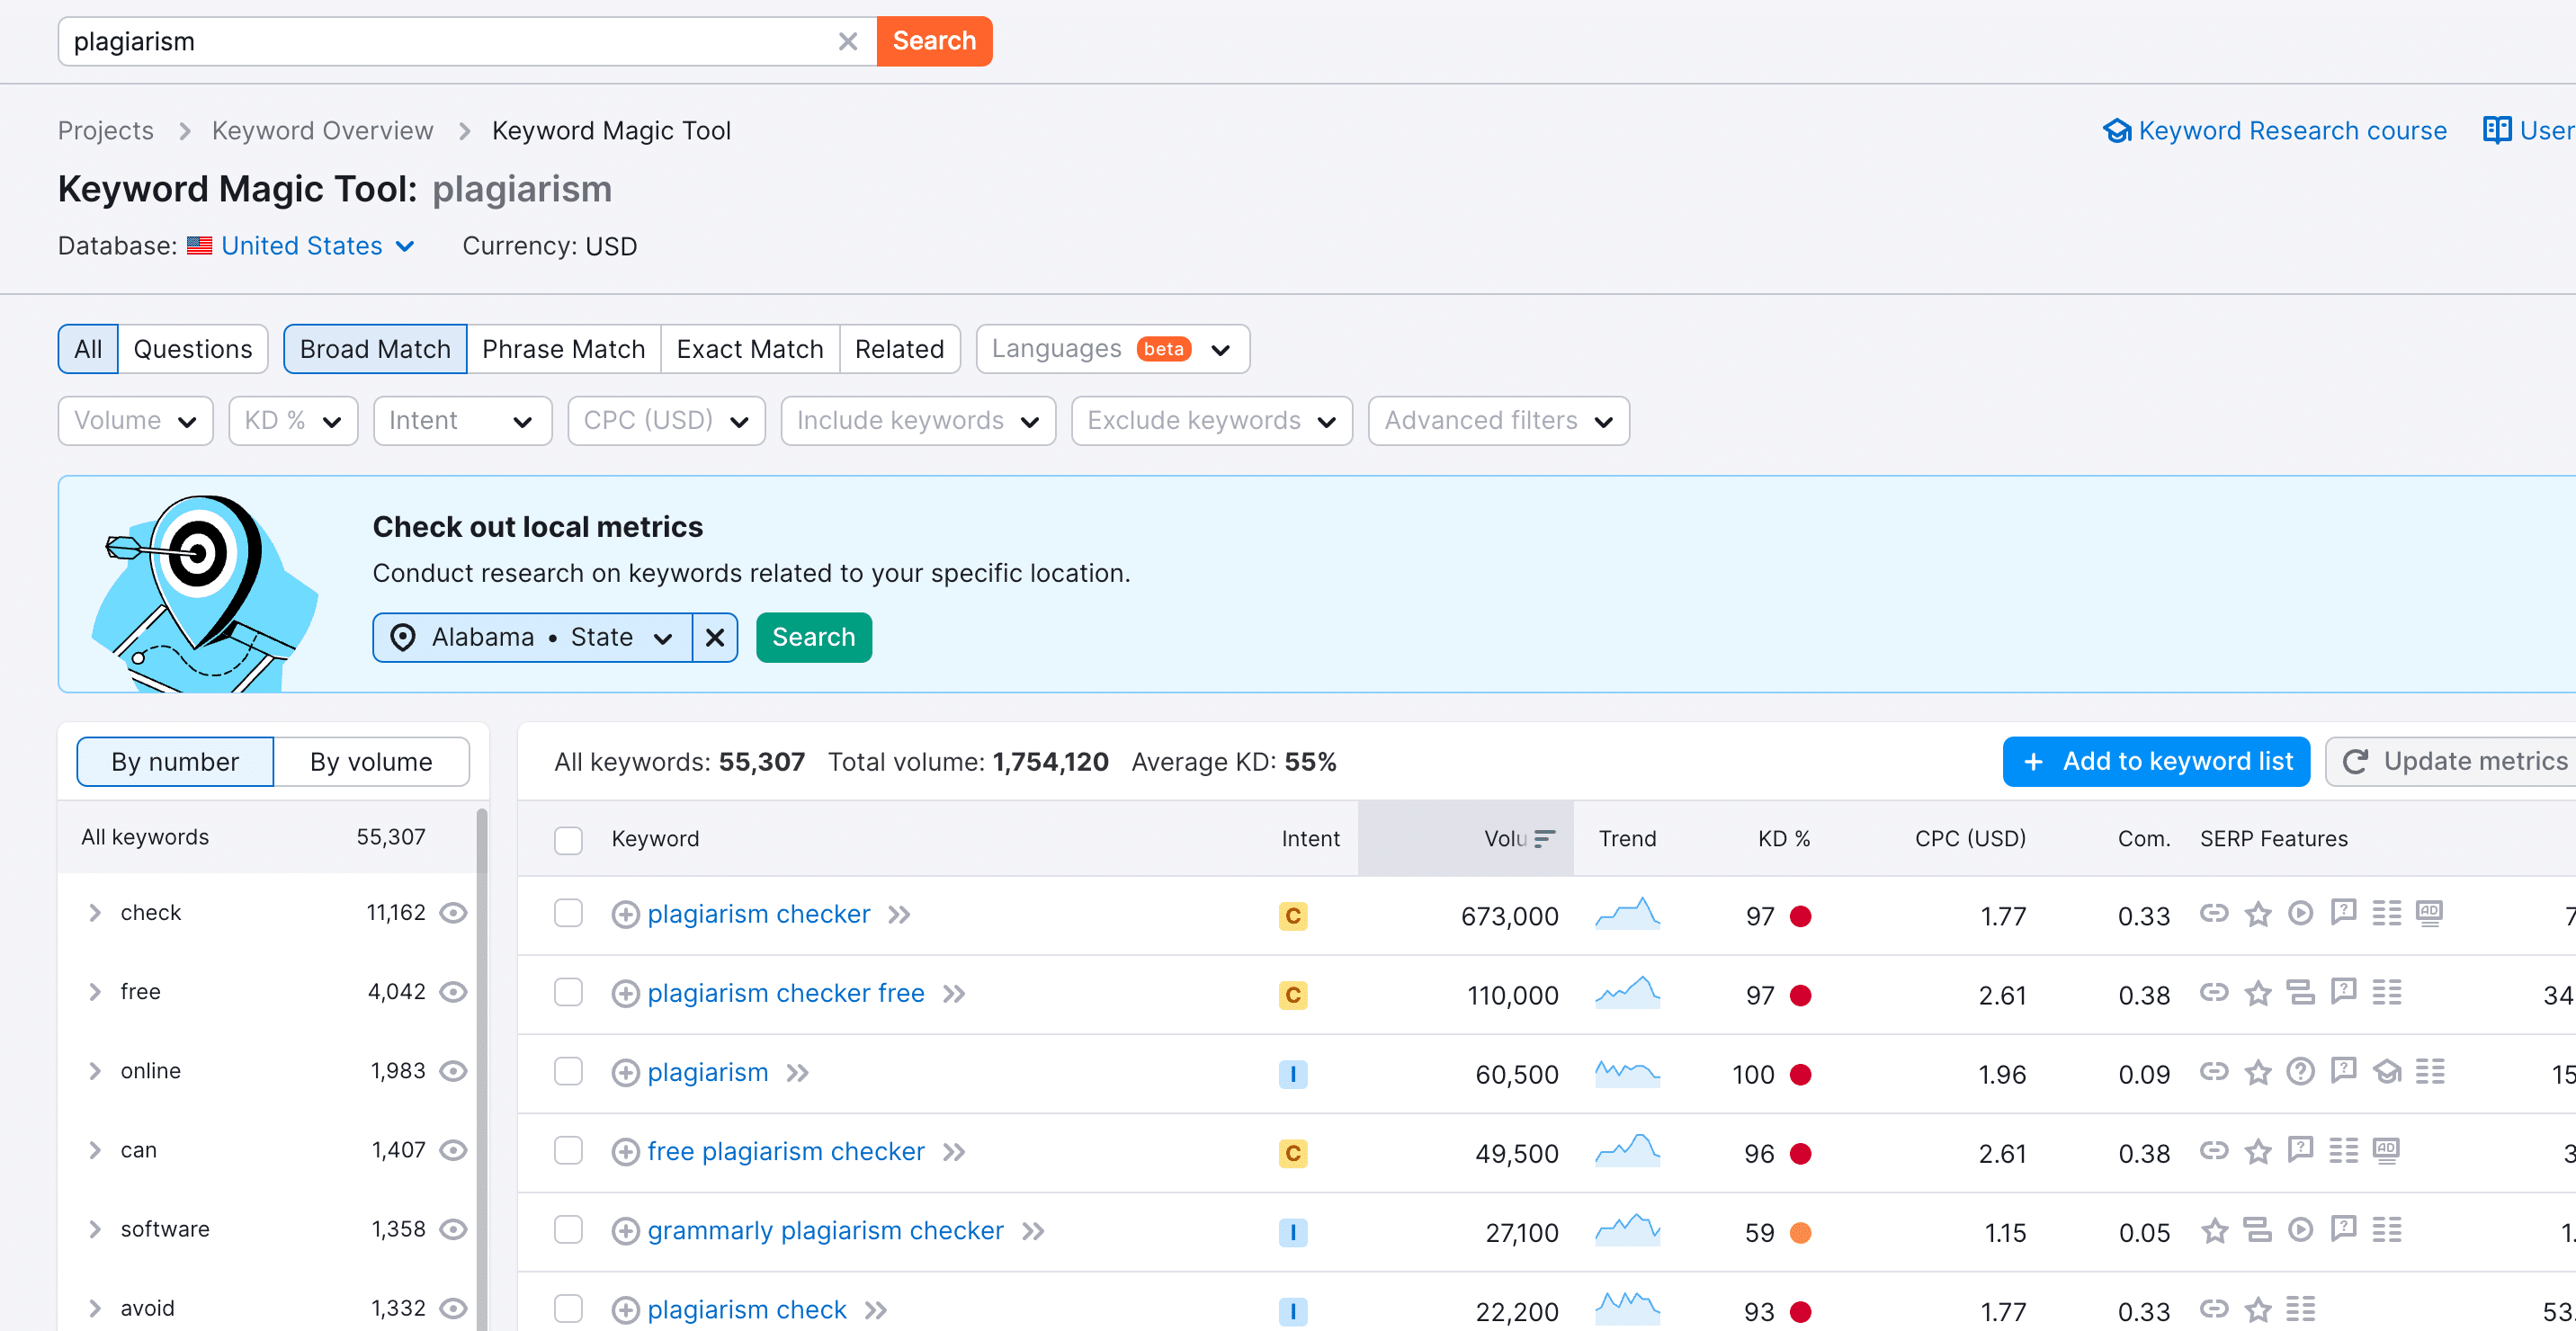Click plus icon beside free plagiarism checker
The image size is (2576, 1331).
626,1152
